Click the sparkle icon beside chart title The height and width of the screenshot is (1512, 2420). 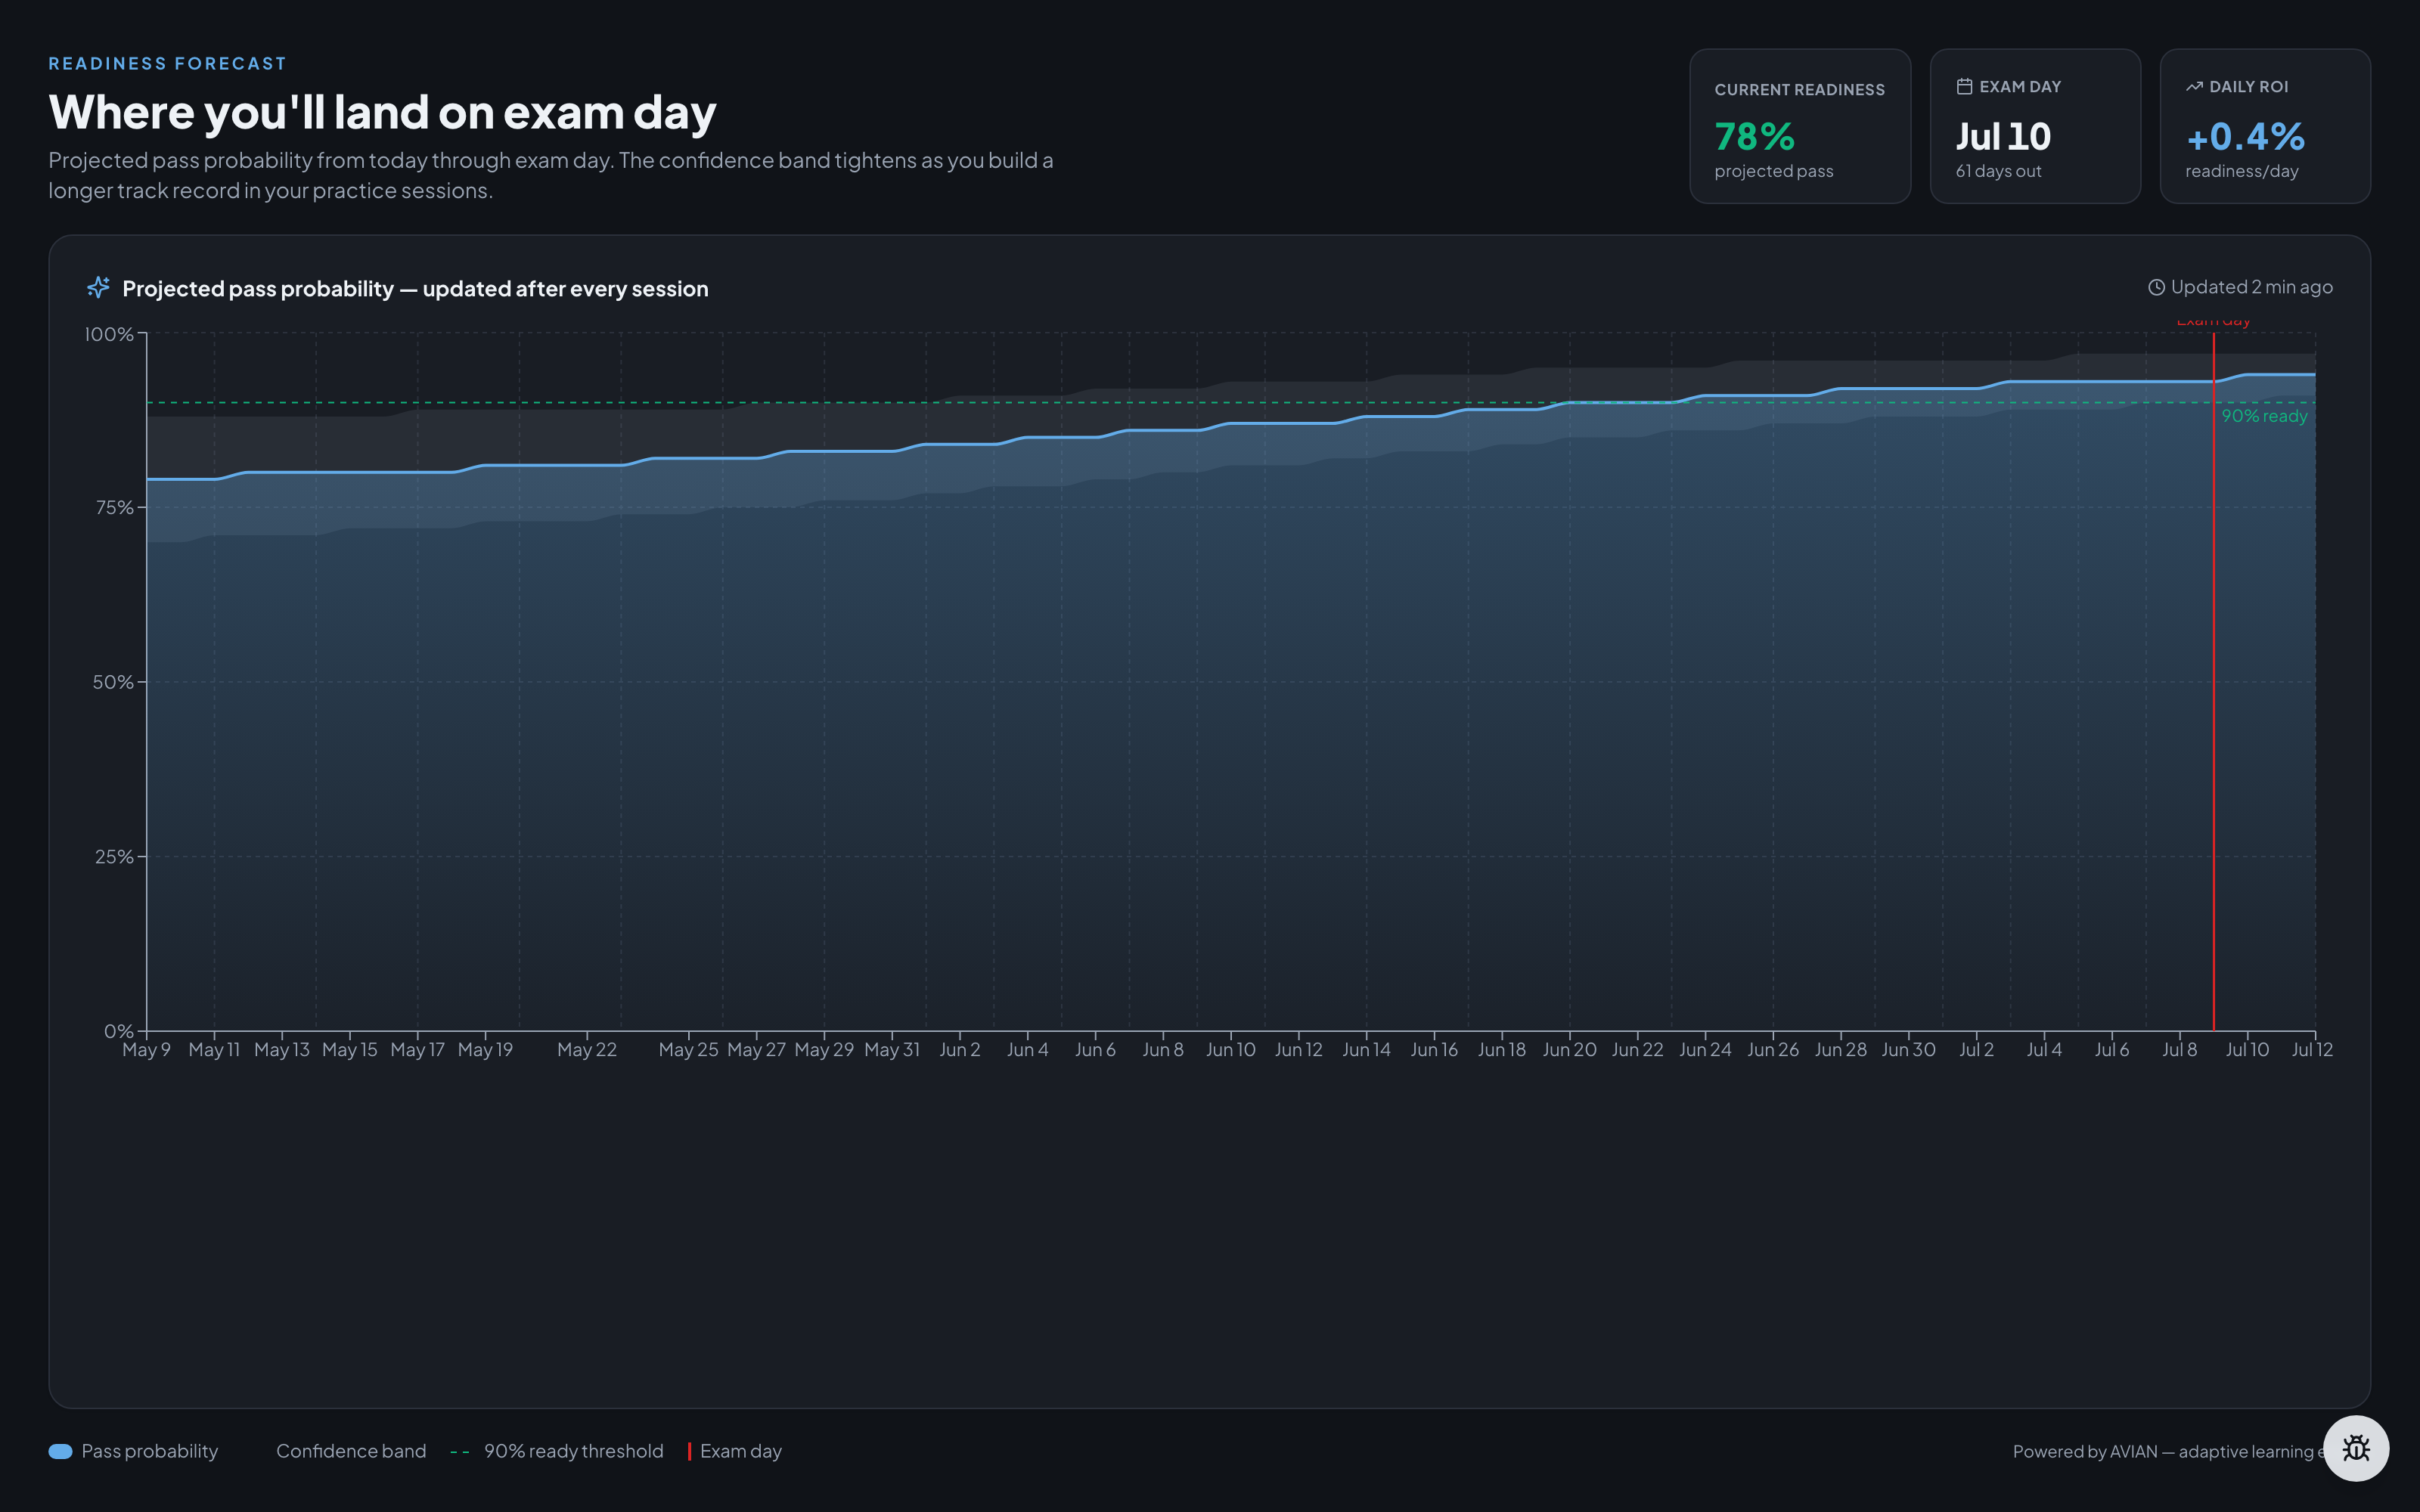point(98,288)
